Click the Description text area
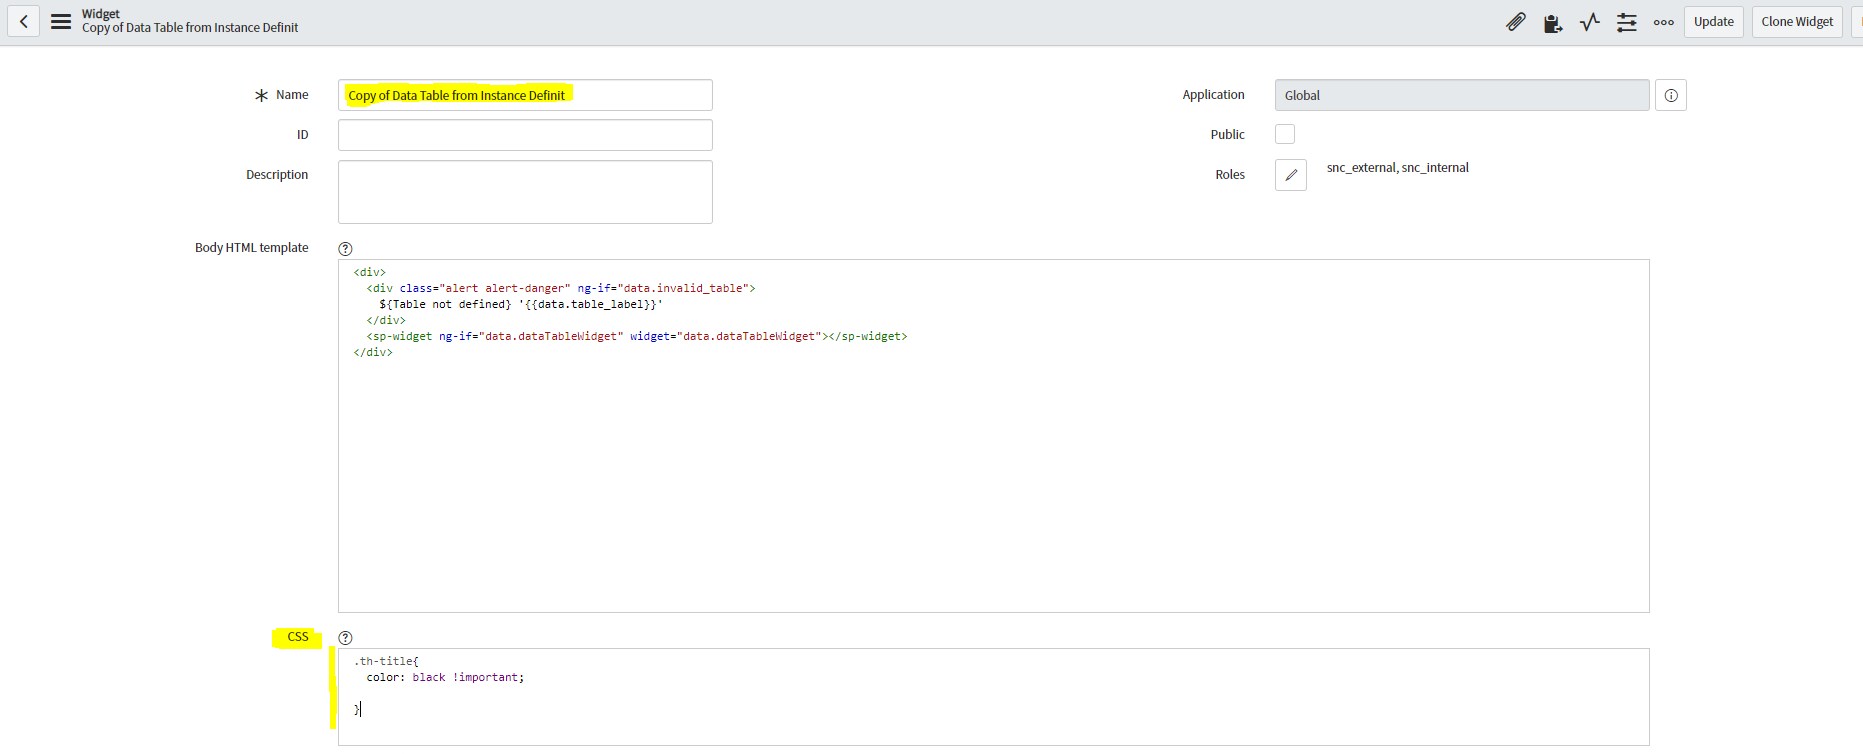Image resolution: width=1863 pixels, height=754 pixels. [525, 192]
